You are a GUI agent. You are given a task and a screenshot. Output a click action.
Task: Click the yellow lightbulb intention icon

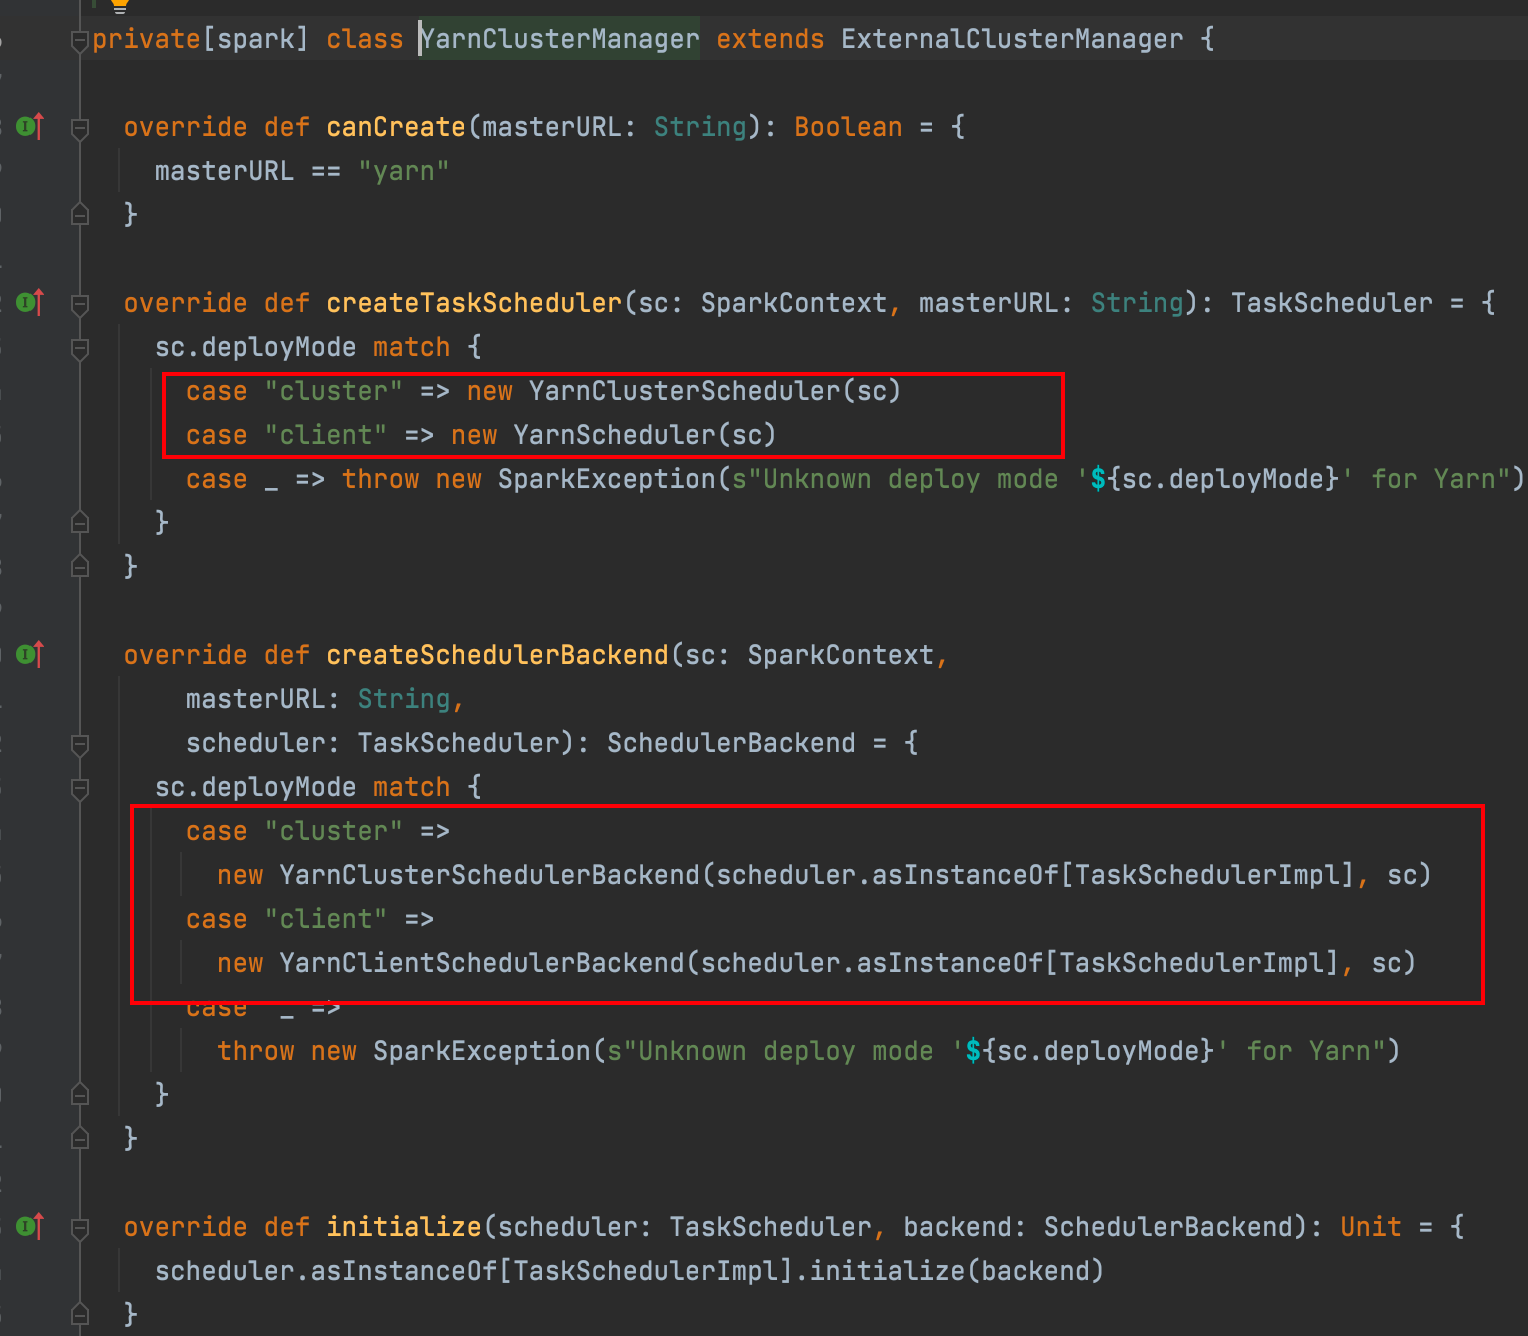[x=119, y=5]
